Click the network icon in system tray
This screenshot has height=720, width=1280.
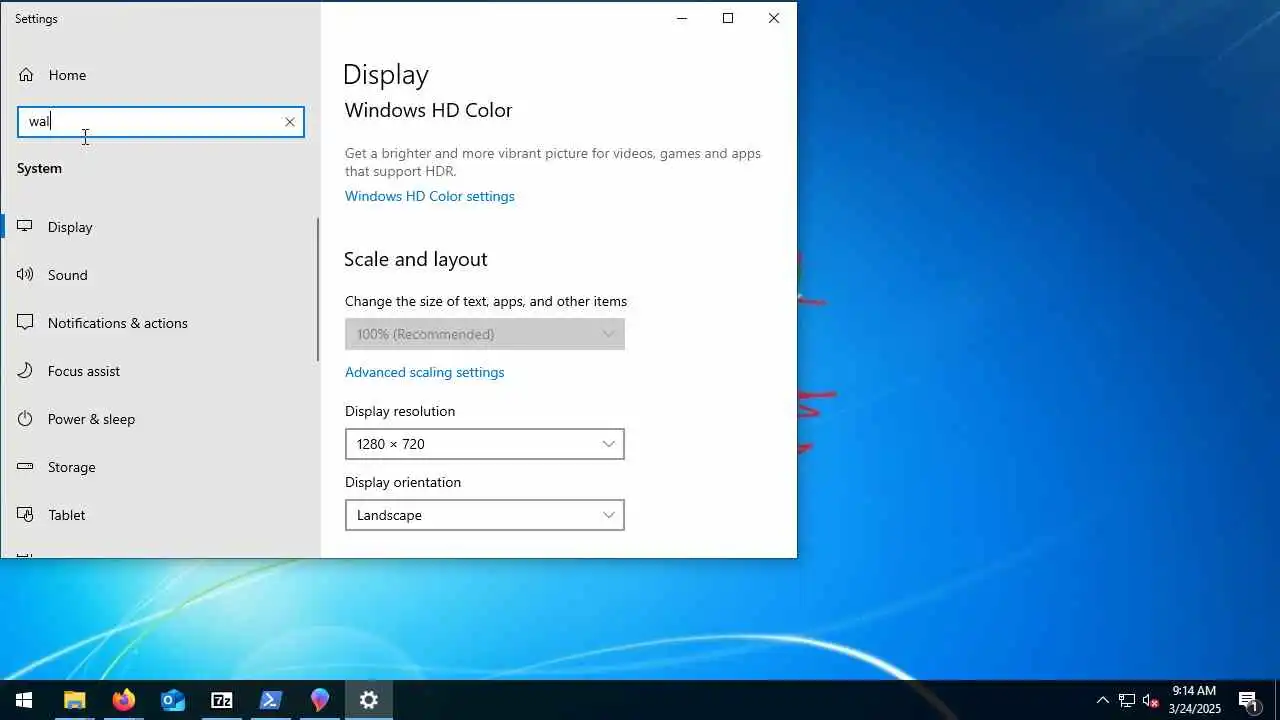click(x=1127, y=700)
